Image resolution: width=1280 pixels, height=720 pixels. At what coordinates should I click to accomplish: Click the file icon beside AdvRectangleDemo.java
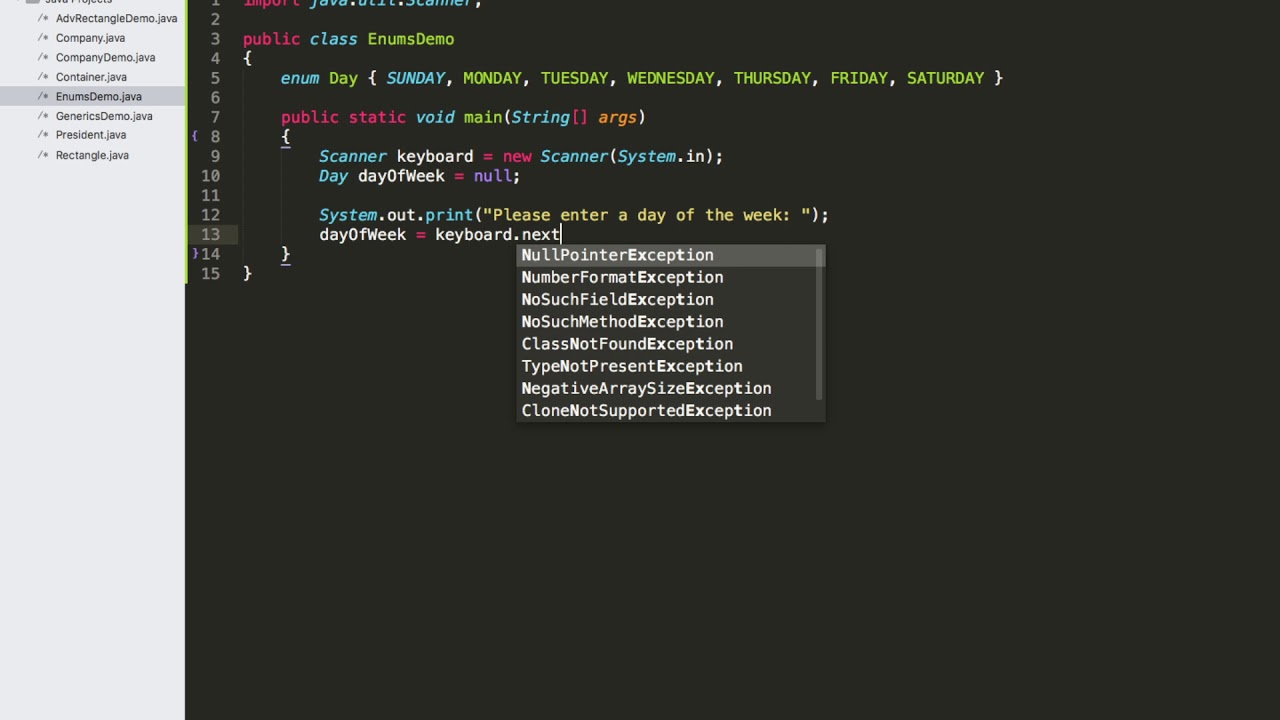click(43, 18)
